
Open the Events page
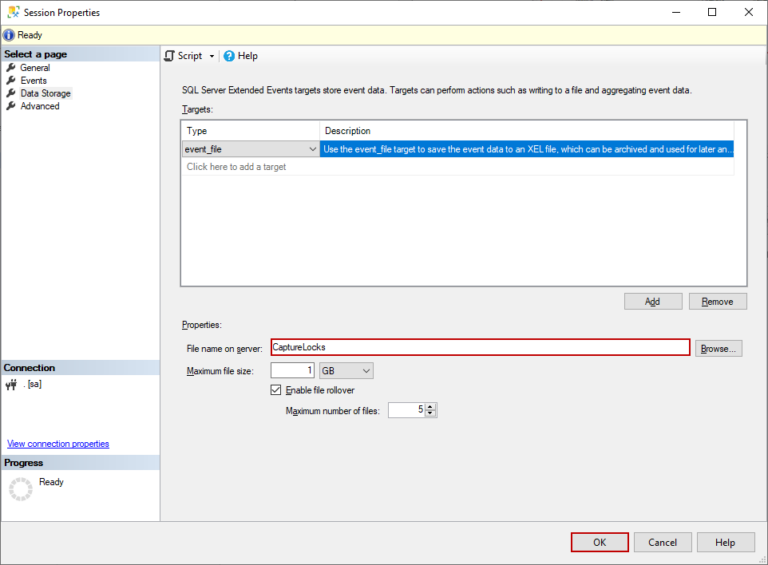[x=33, y=80]
